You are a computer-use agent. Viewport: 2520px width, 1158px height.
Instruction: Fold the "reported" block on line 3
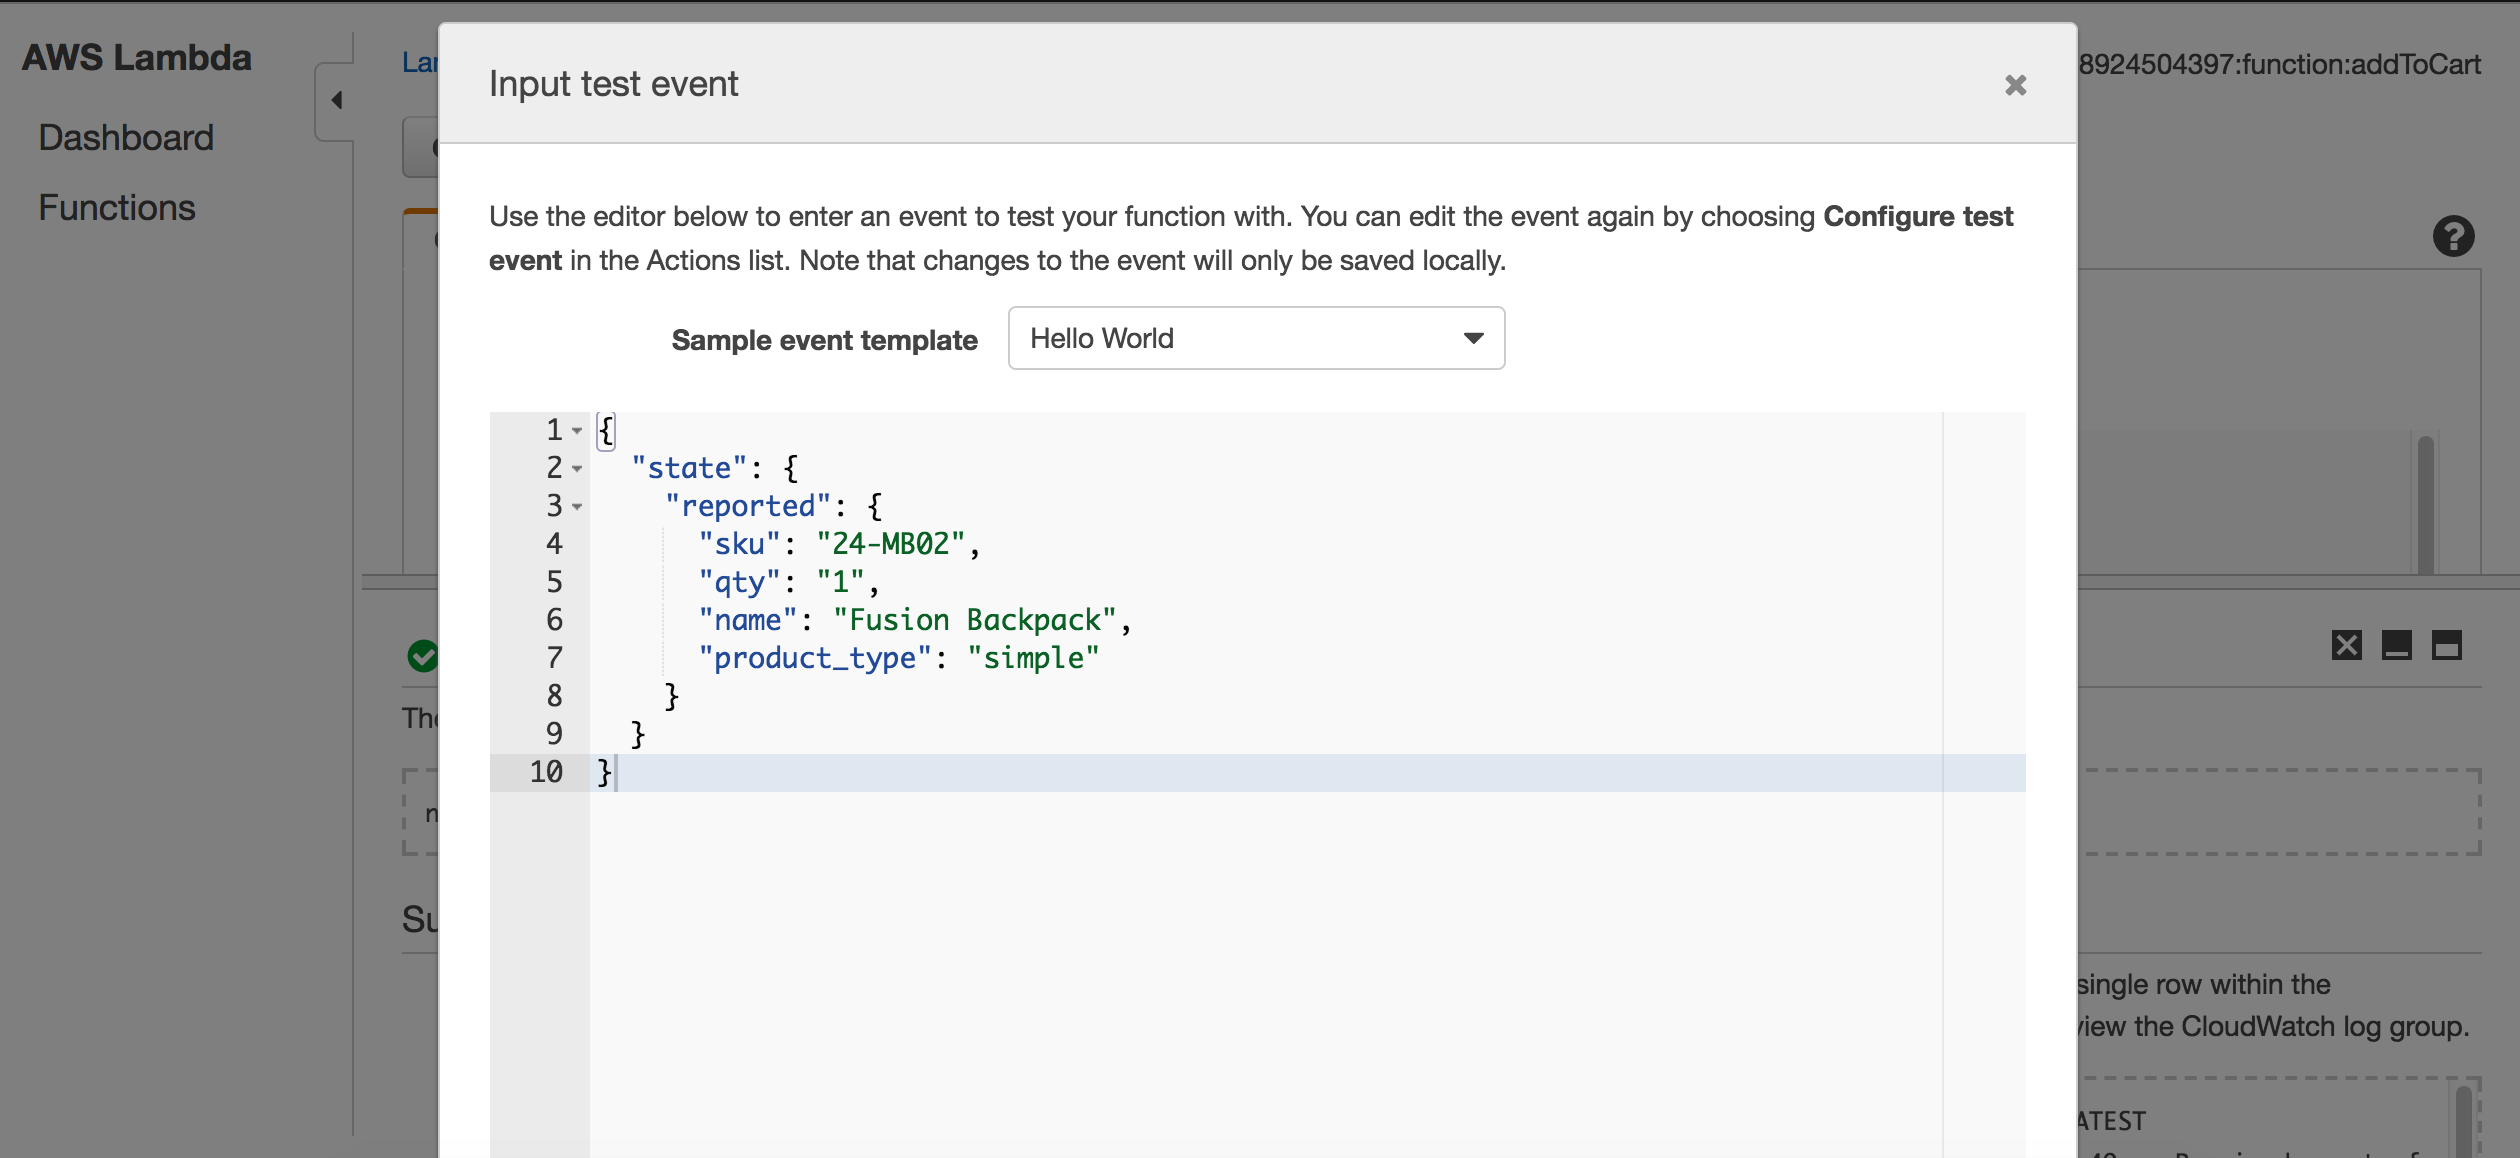(577, 507)
